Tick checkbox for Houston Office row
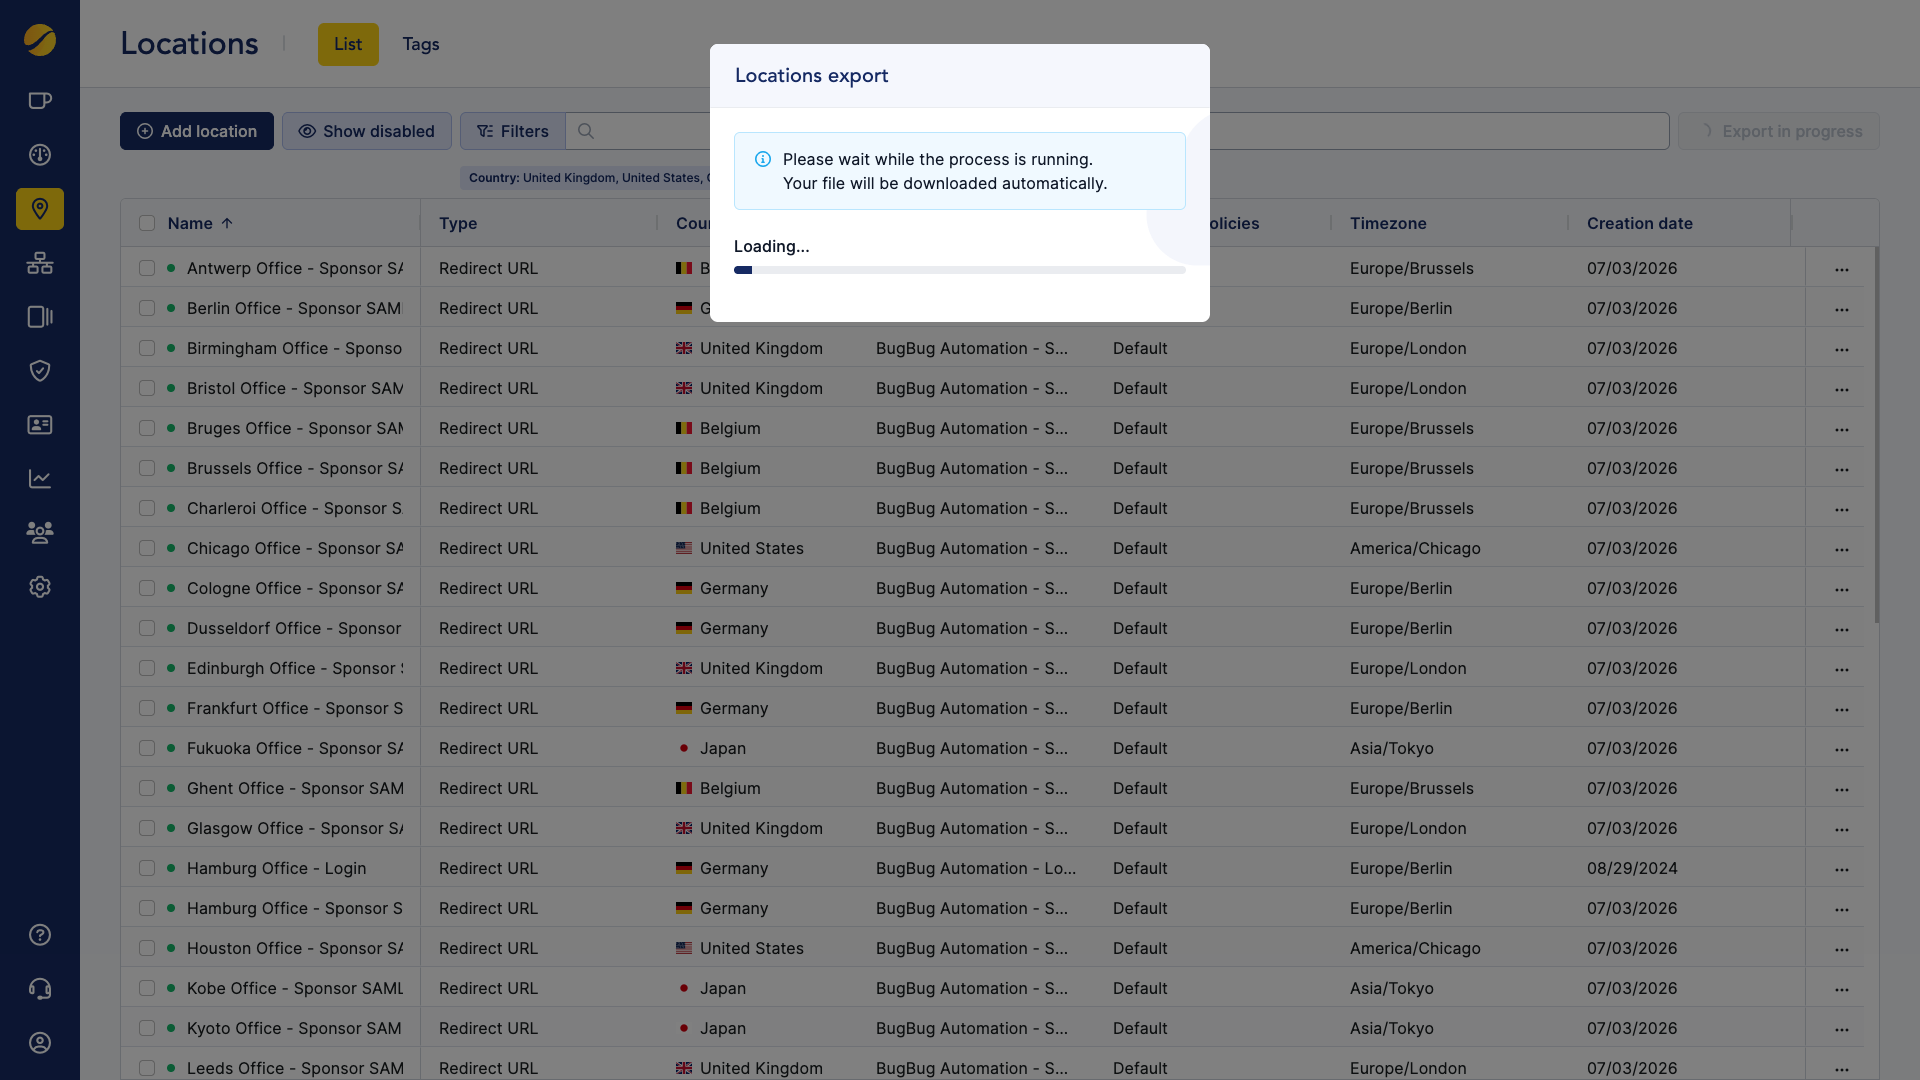 coord(147,948)
